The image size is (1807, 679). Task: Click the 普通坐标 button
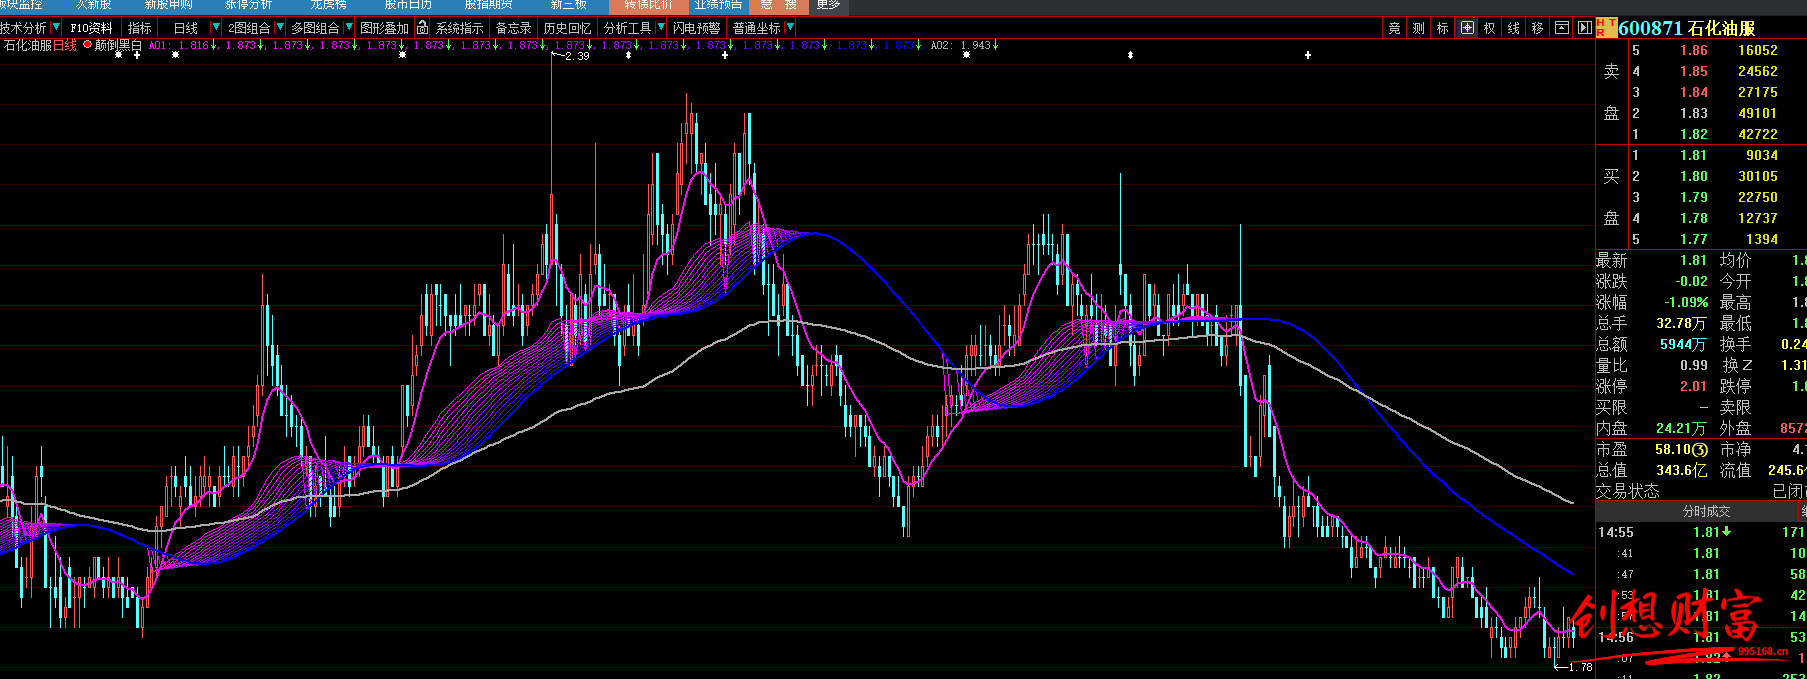pyautogui.click(x=756, y=28)
